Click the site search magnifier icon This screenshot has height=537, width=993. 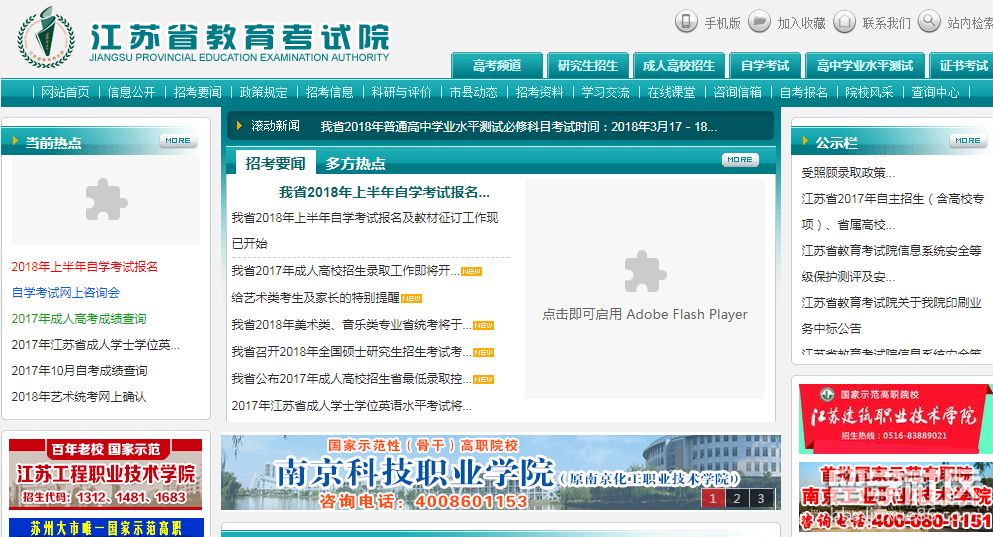[929, 22]
